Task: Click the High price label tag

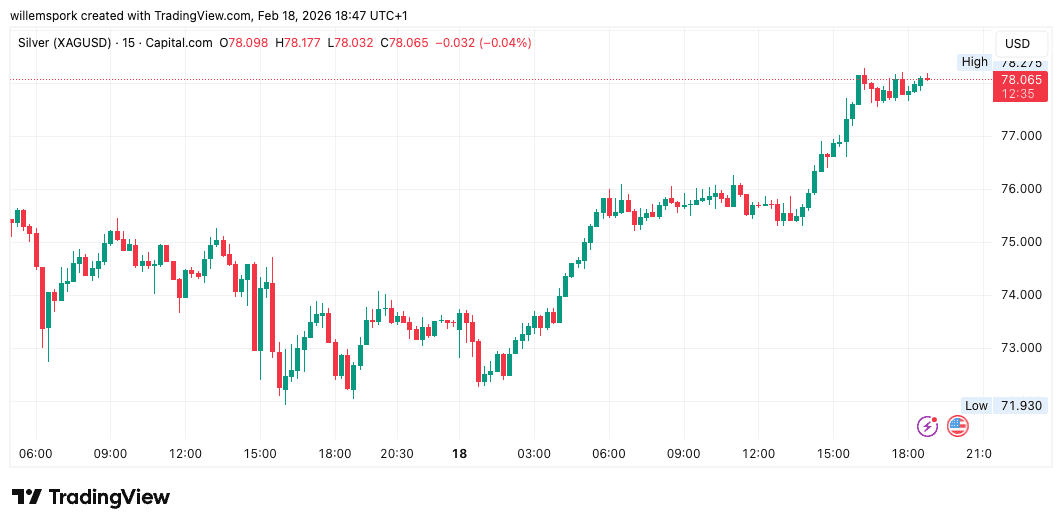Action: 974,62
